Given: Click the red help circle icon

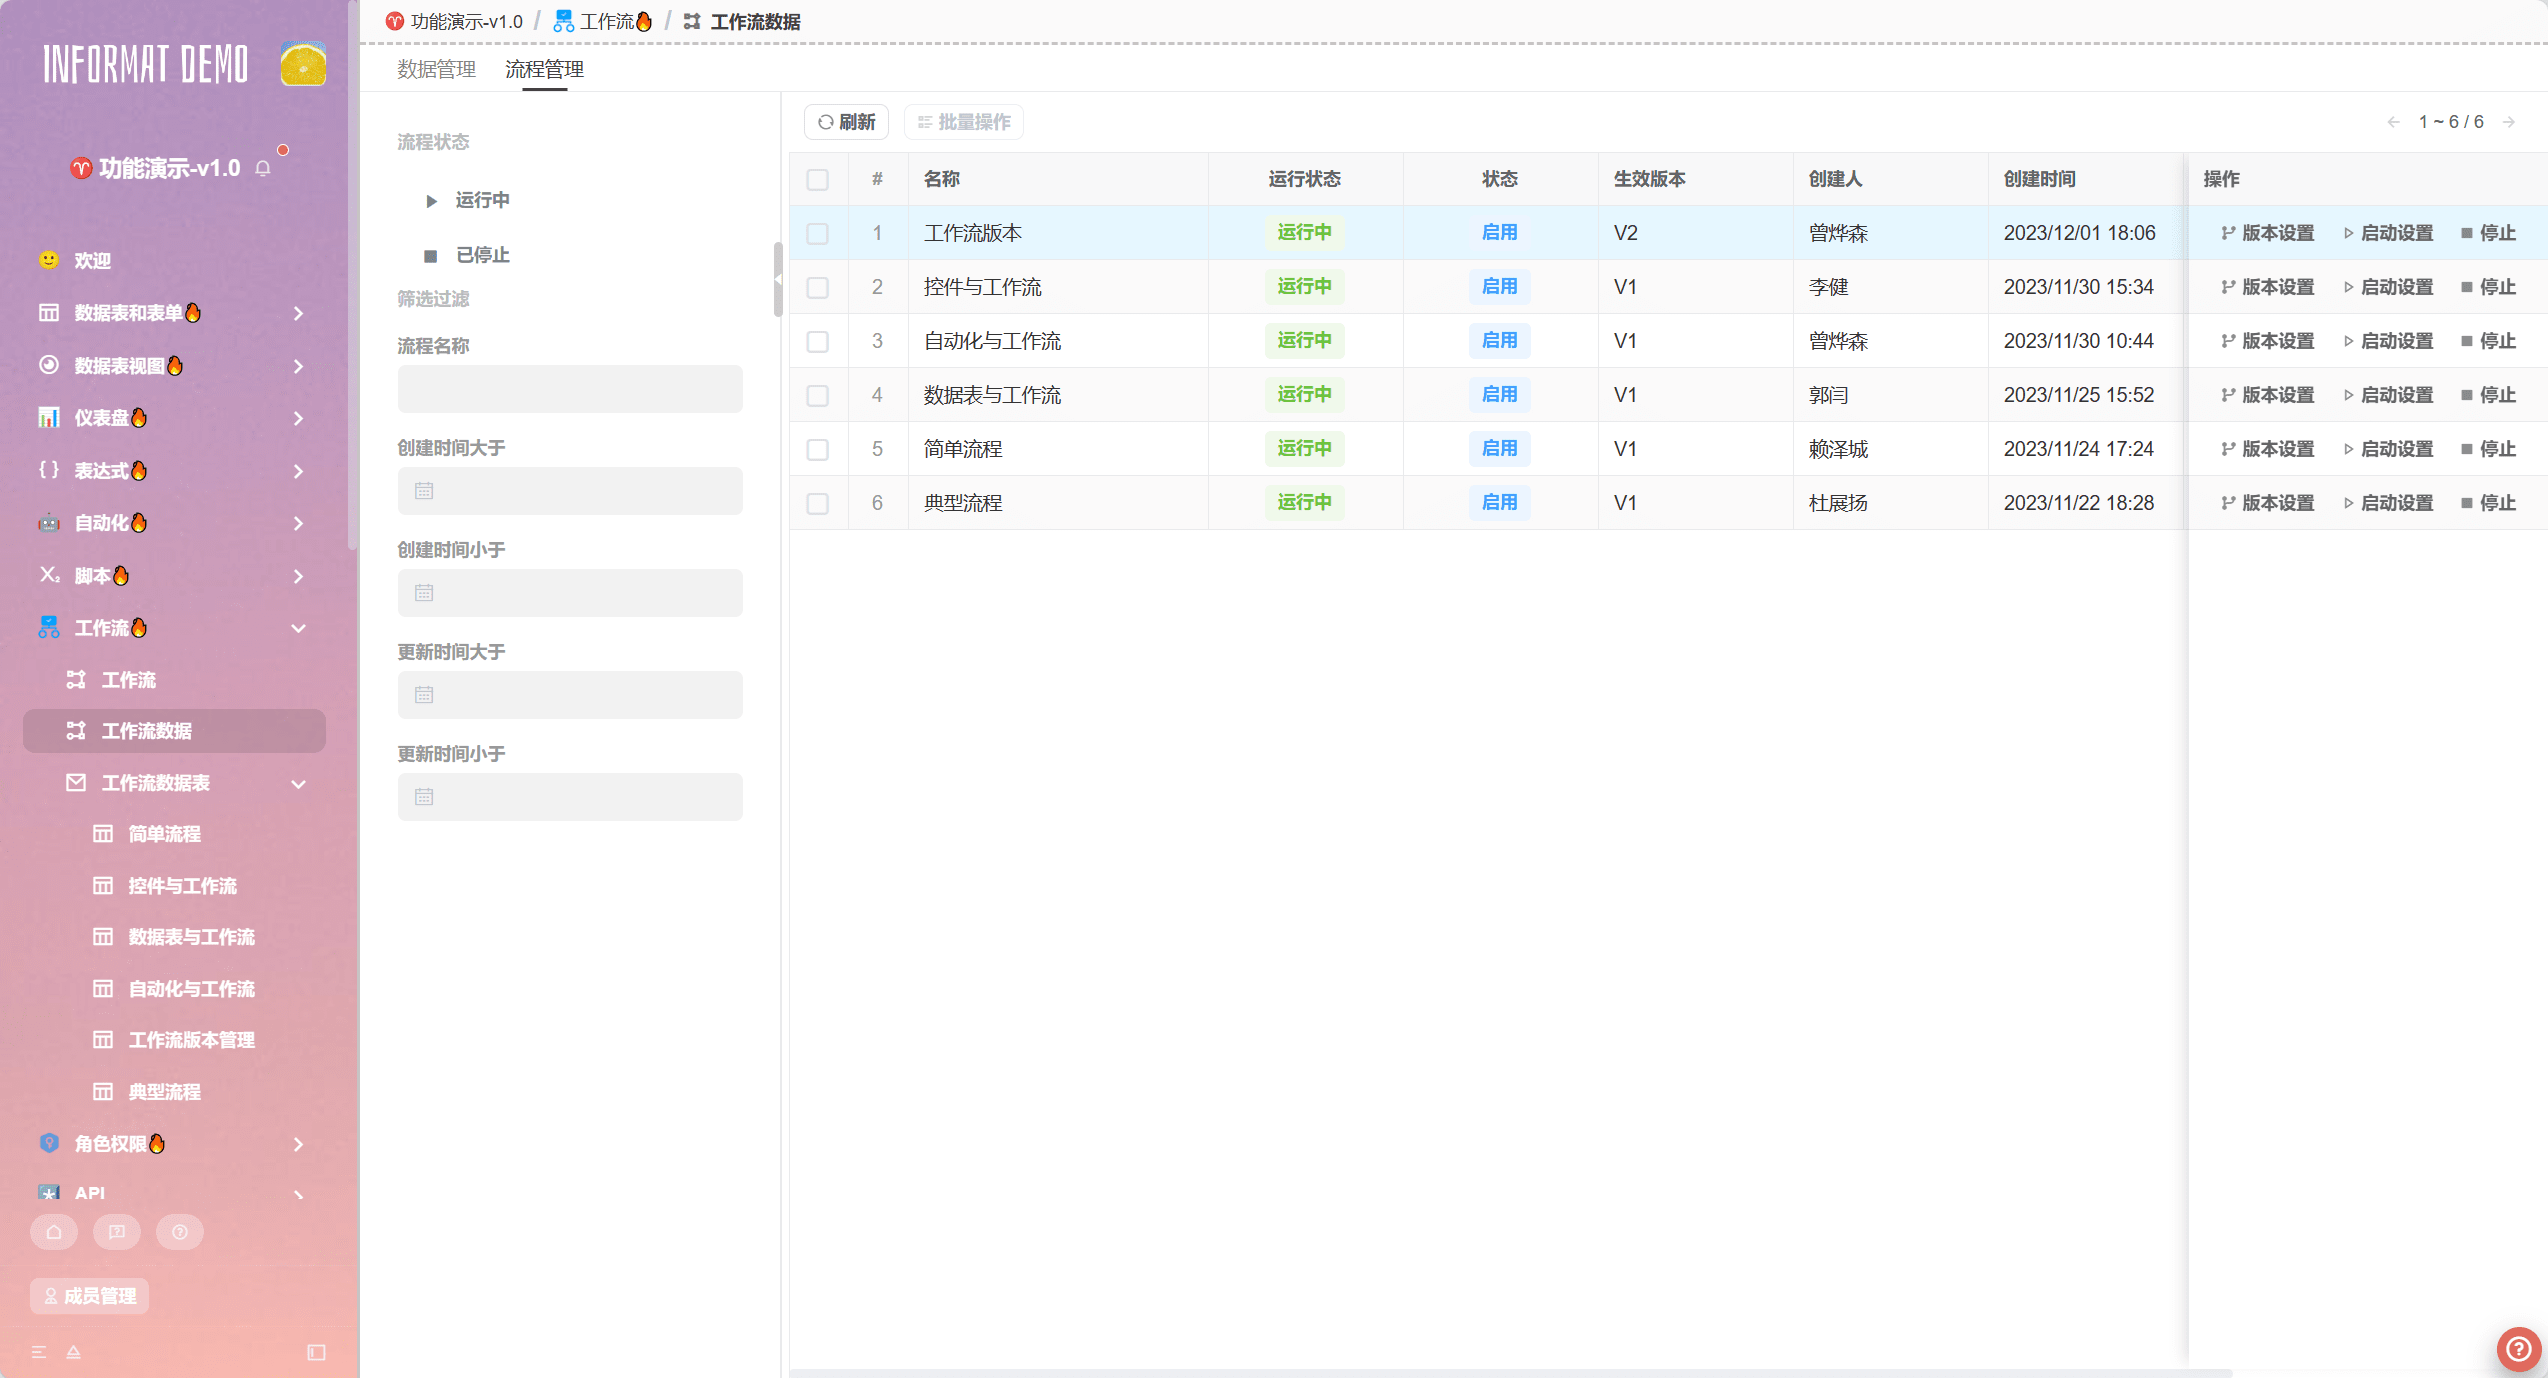Looking at the screenshot, I should (x=2518, y=1348).
